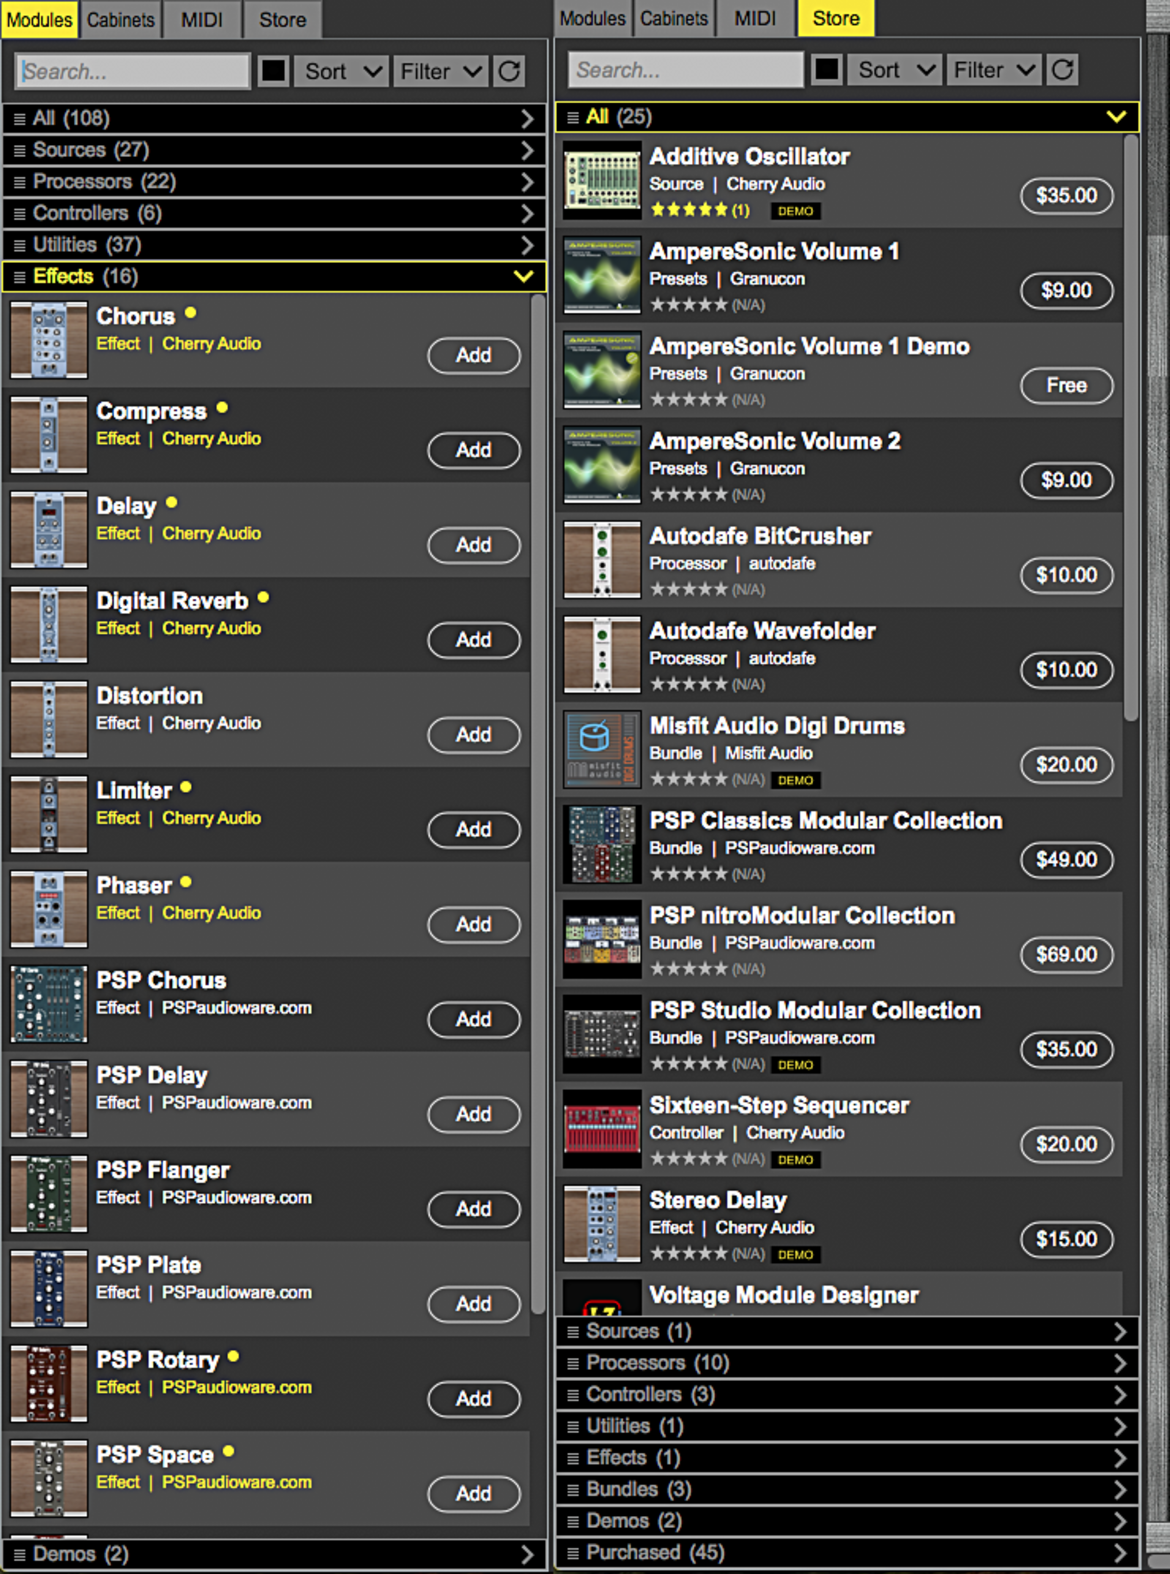
Task: Click the Limiter module icon
Action: [49, 815]
